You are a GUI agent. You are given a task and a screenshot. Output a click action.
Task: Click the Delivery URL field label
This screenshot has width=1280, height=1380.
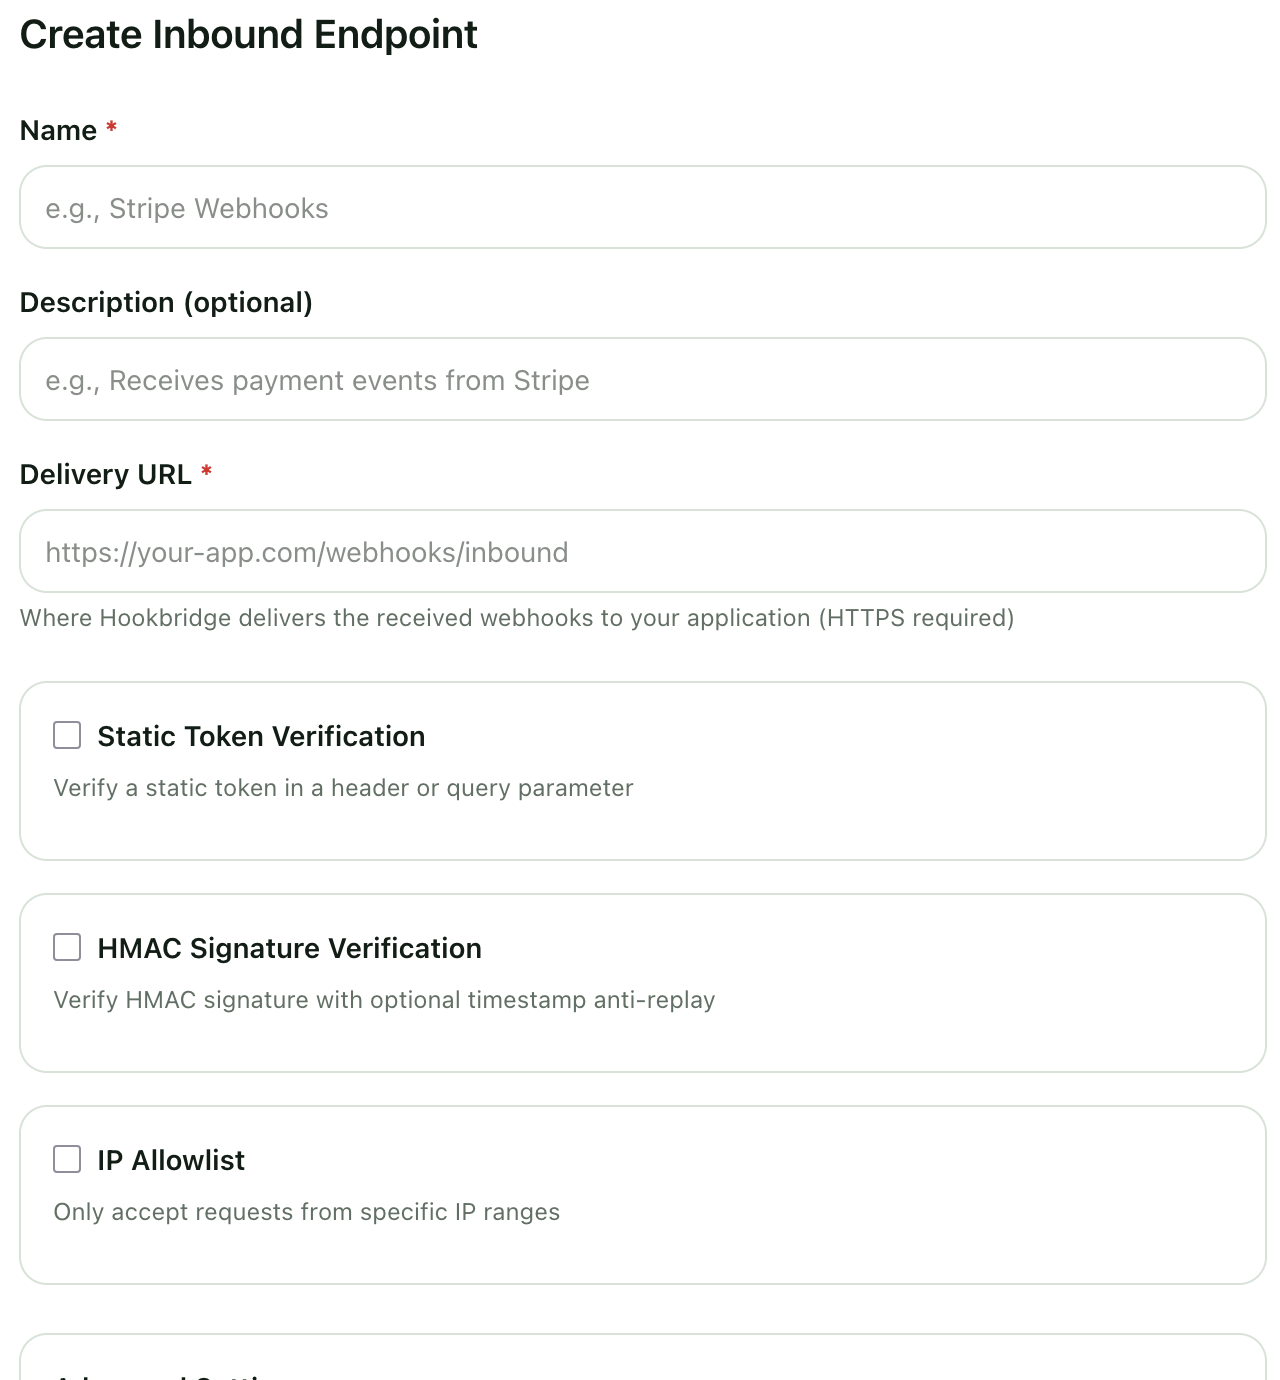[105, 475]
